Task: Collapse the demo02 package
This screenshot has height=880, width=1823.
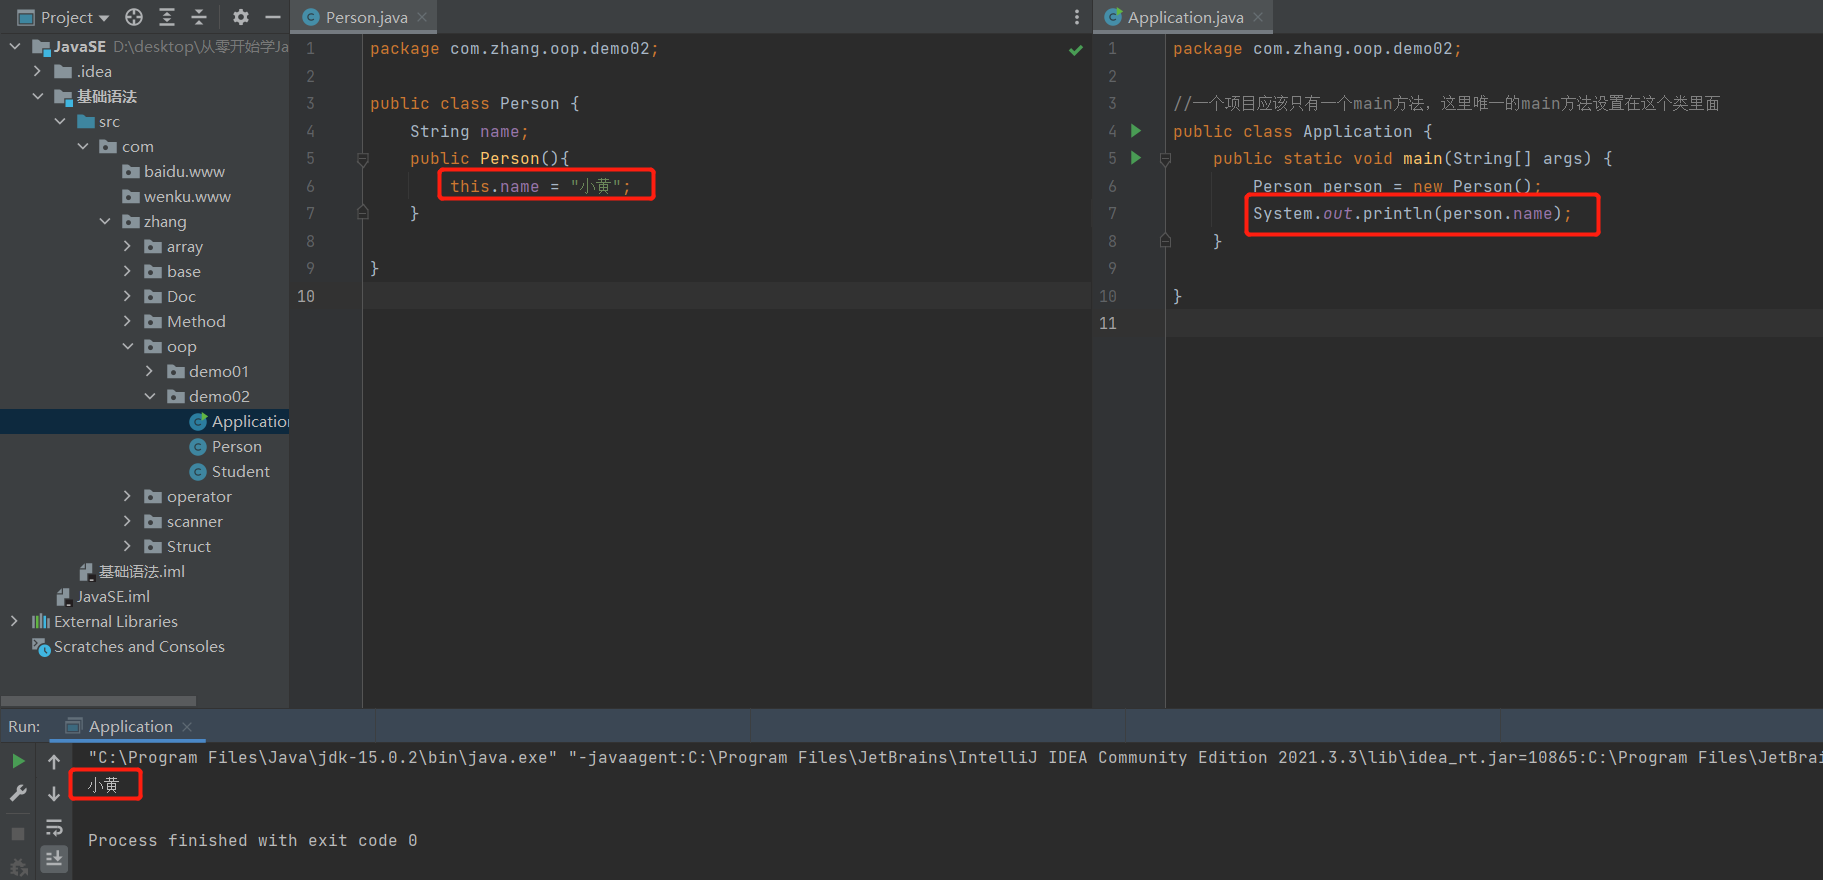Action: (x=150, y=396)
